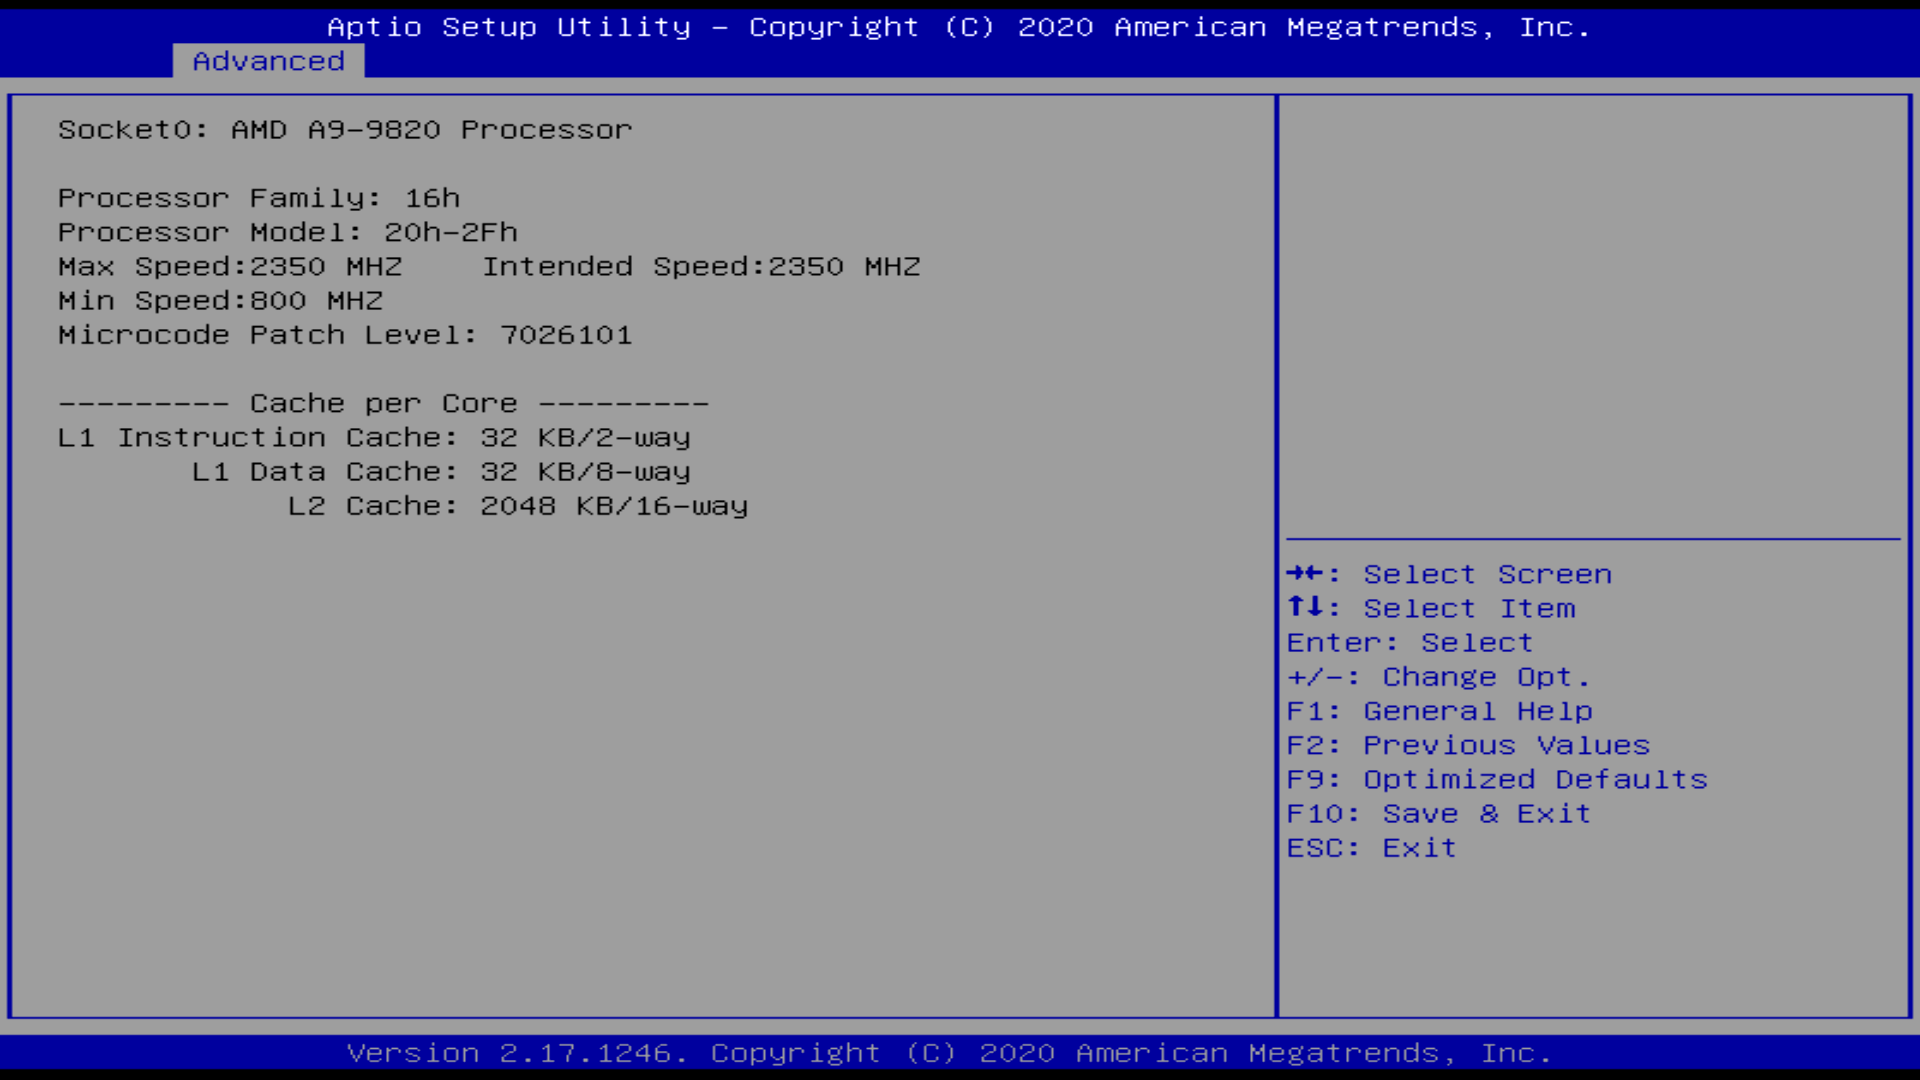
Task: Exit BIOS setup with ESC
Action: click(1370, 845)
